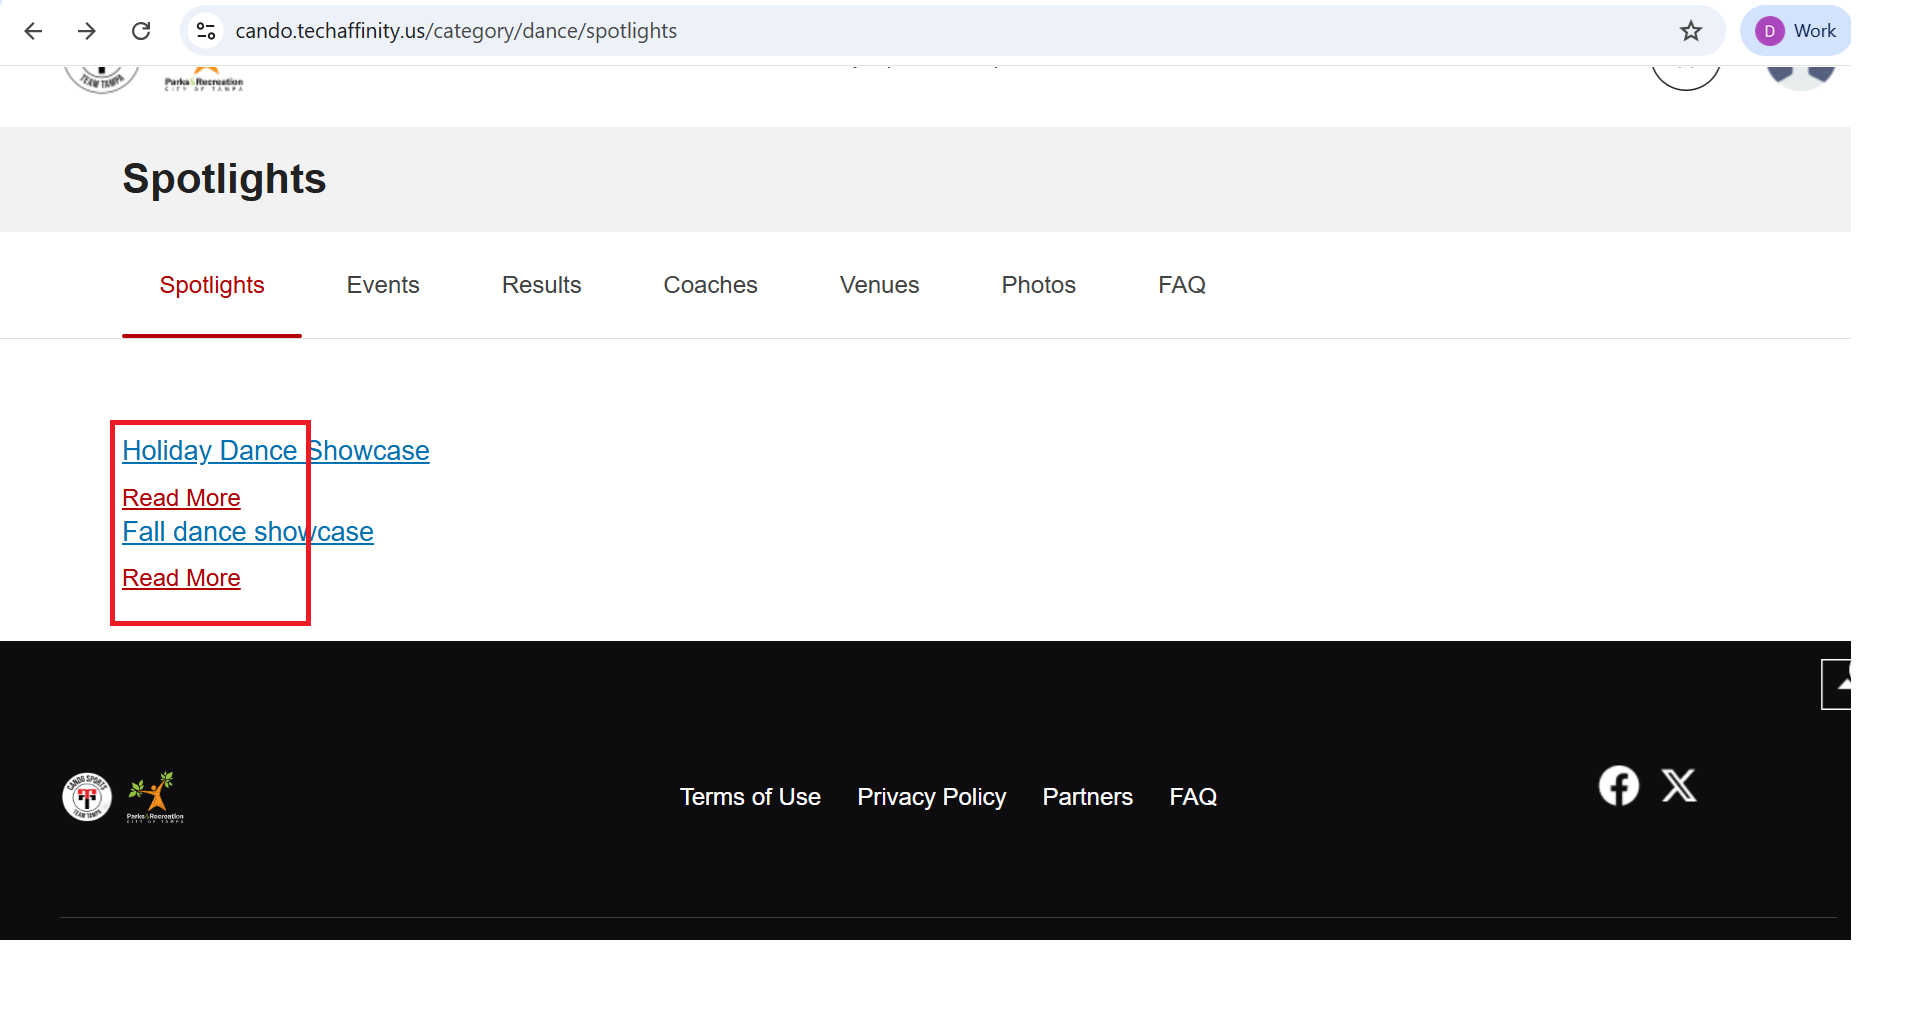Image resolution: width=1919 pixels, height=1029 pixels.
Task: Bookmark this page with the star icon
Action: click(1690, 31)
